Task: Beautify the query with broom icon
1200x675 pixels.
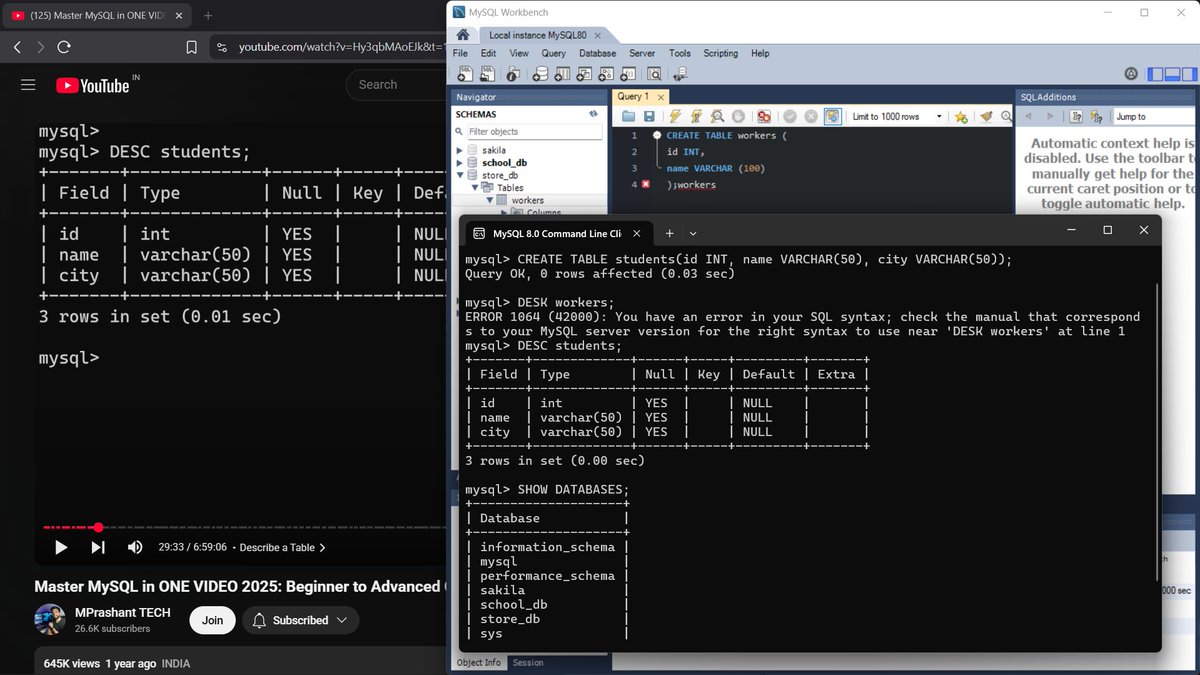Action: tap(986, 117)
